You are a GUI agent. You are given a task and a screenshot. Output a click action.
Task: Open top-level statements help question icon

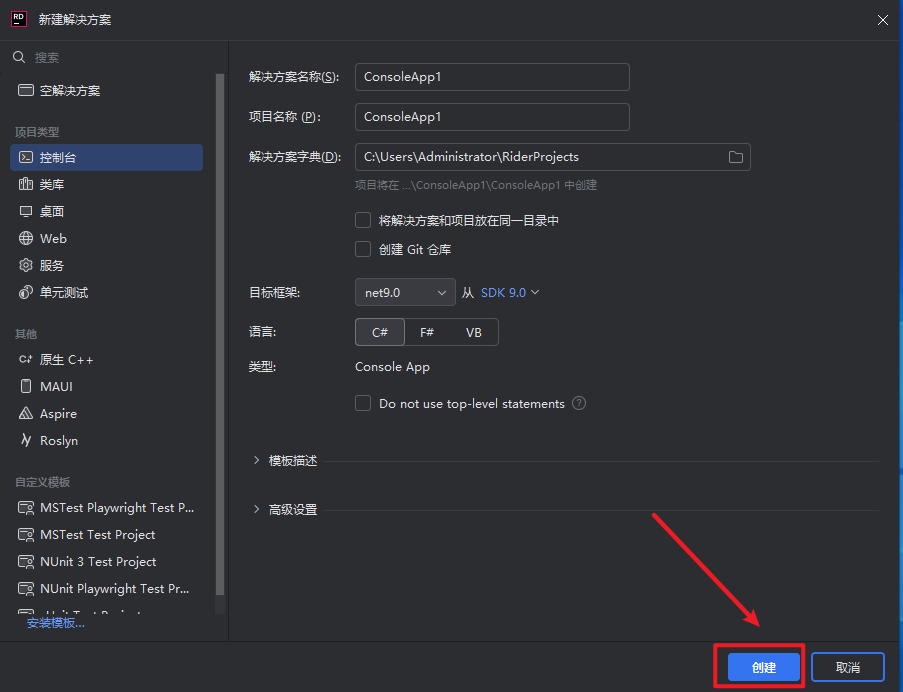579,404
